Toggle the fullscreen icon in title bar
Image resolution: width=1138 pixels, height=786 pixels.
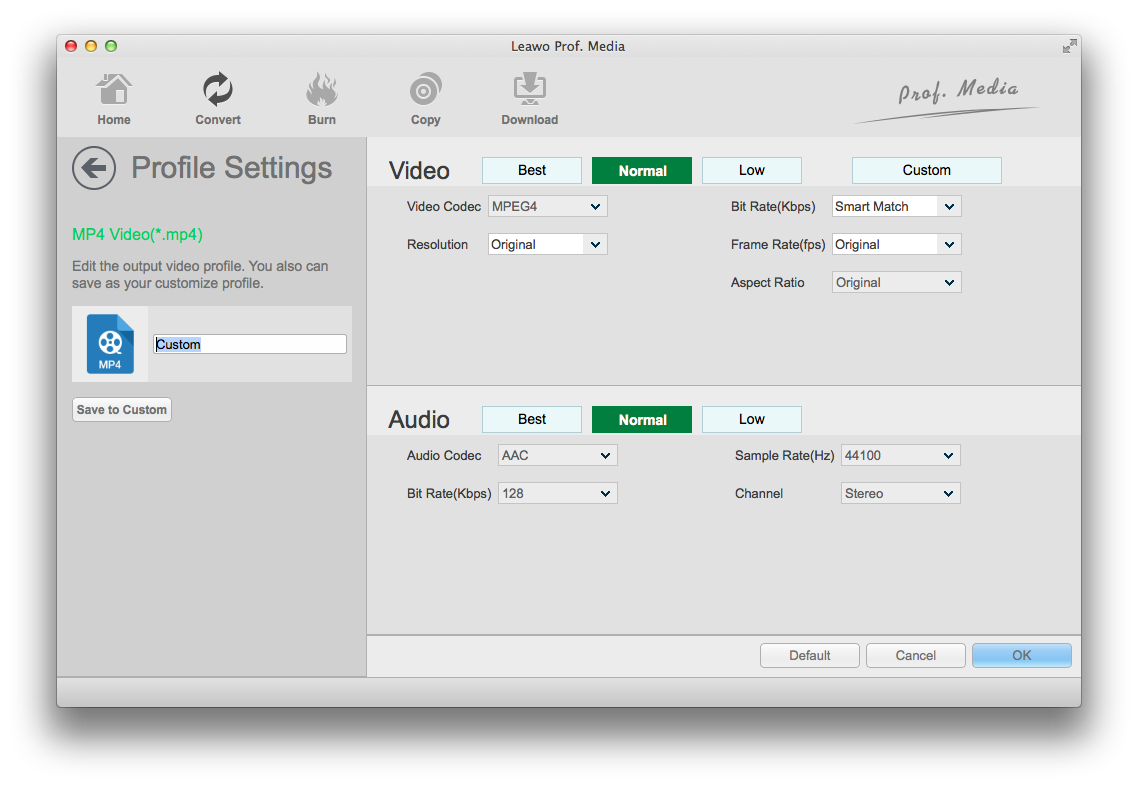pos(1069,46)
